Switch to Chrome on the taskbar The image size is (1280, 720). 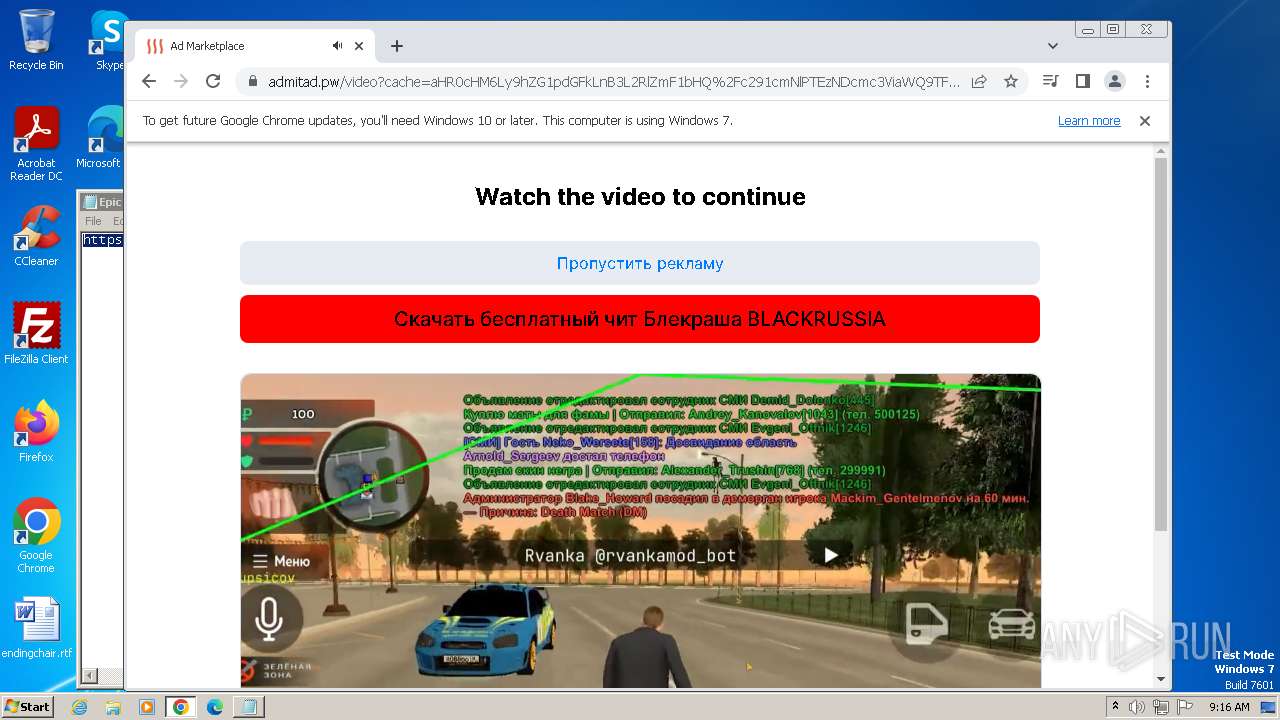click(181, 707)
